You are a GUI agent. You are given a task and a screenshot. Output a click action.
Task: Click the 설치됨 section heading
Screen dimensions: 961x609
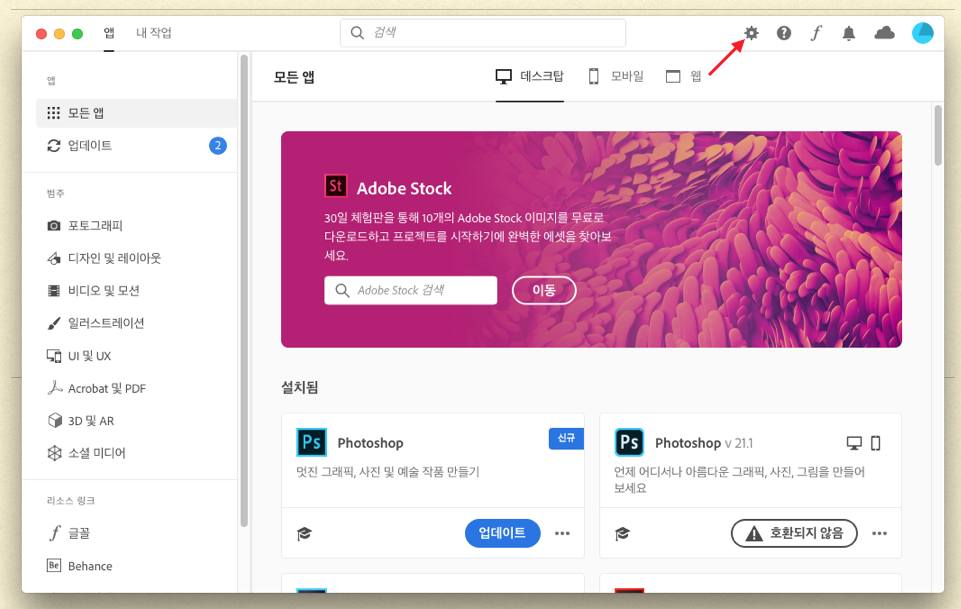point(300,387)
